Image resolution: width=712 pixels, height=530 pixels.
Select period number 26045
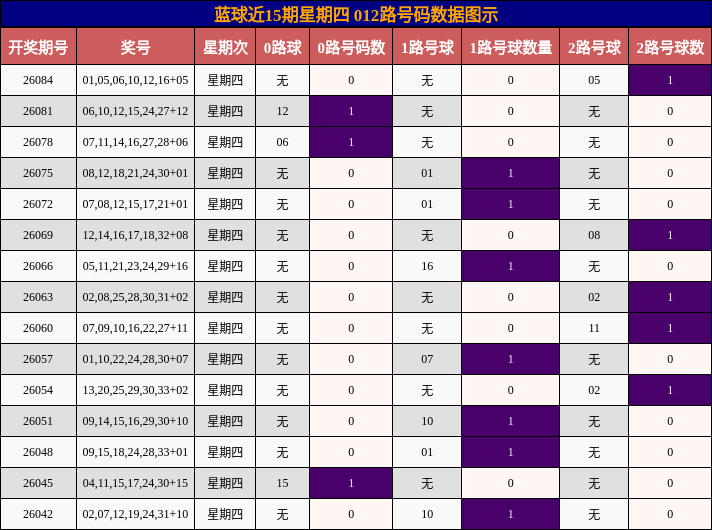38,483
